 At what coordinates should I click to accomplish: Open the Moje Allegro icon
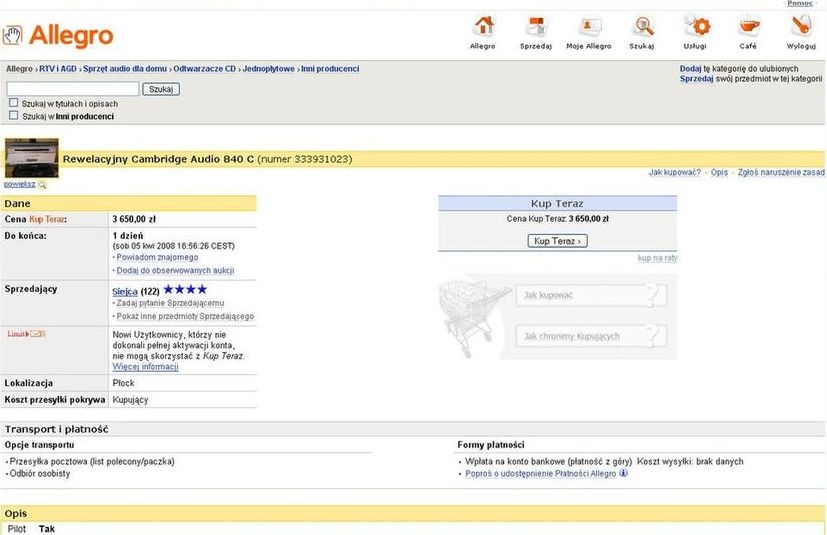pyautogui.click(x=589, y=26)
